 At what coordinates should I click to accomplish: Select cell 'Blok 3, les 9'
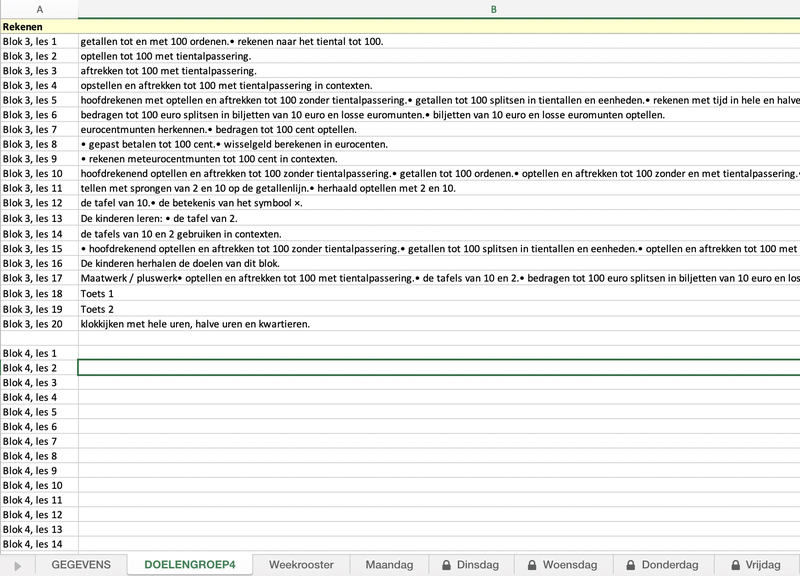point(39,159)
